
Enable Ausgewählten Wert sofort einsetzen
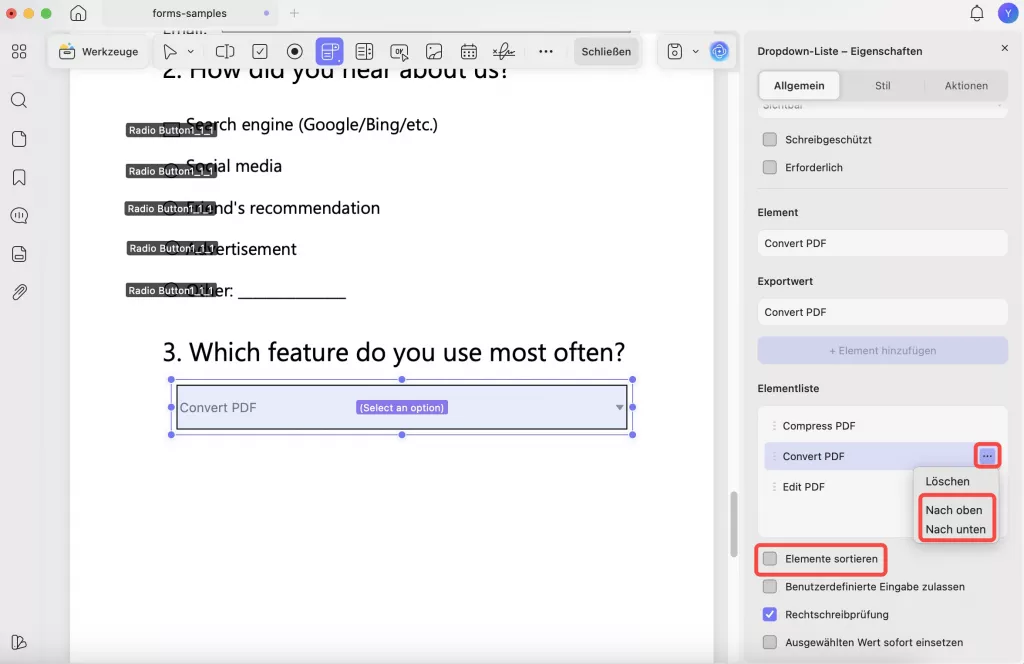(770, 642)
